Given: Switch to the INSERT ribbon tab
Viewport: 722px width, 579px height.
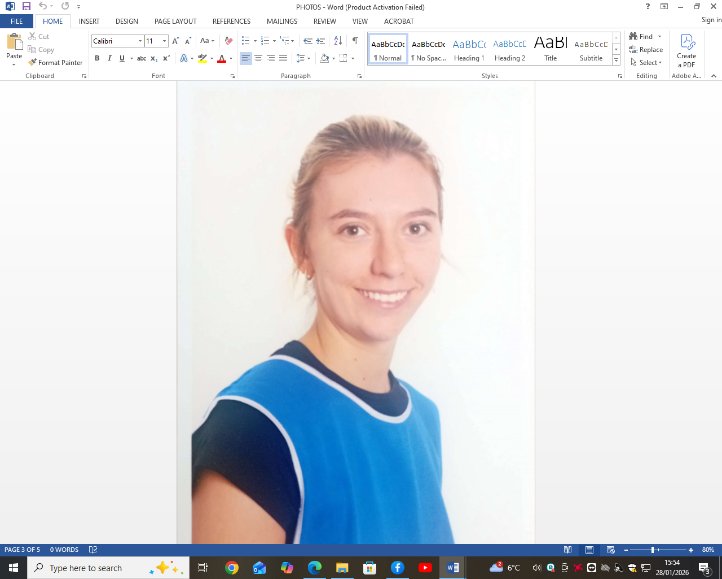Looking at the screenshot, I should (89, 21).
